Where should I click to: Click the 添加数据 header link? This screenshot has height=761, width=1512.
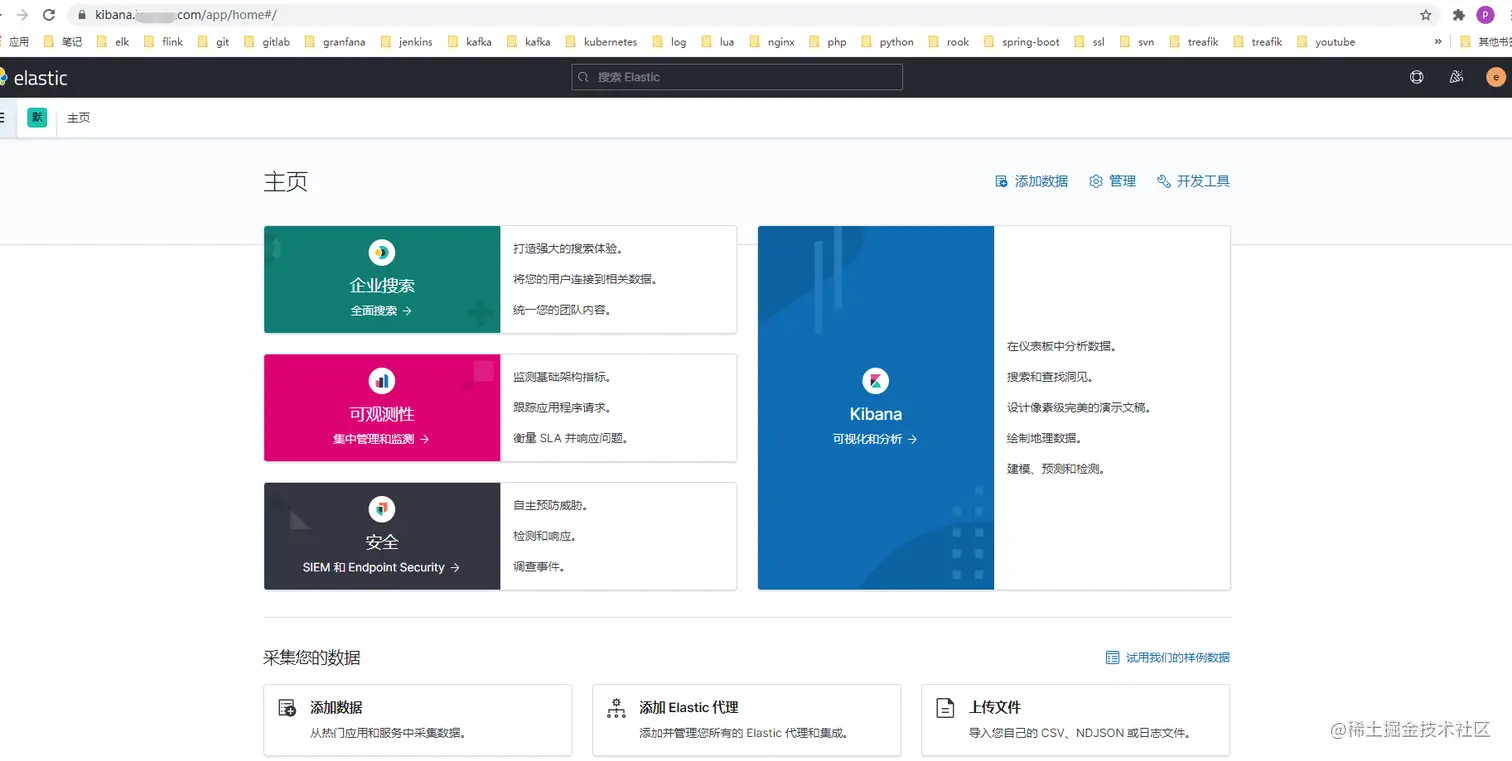[x=1031, y=181]
